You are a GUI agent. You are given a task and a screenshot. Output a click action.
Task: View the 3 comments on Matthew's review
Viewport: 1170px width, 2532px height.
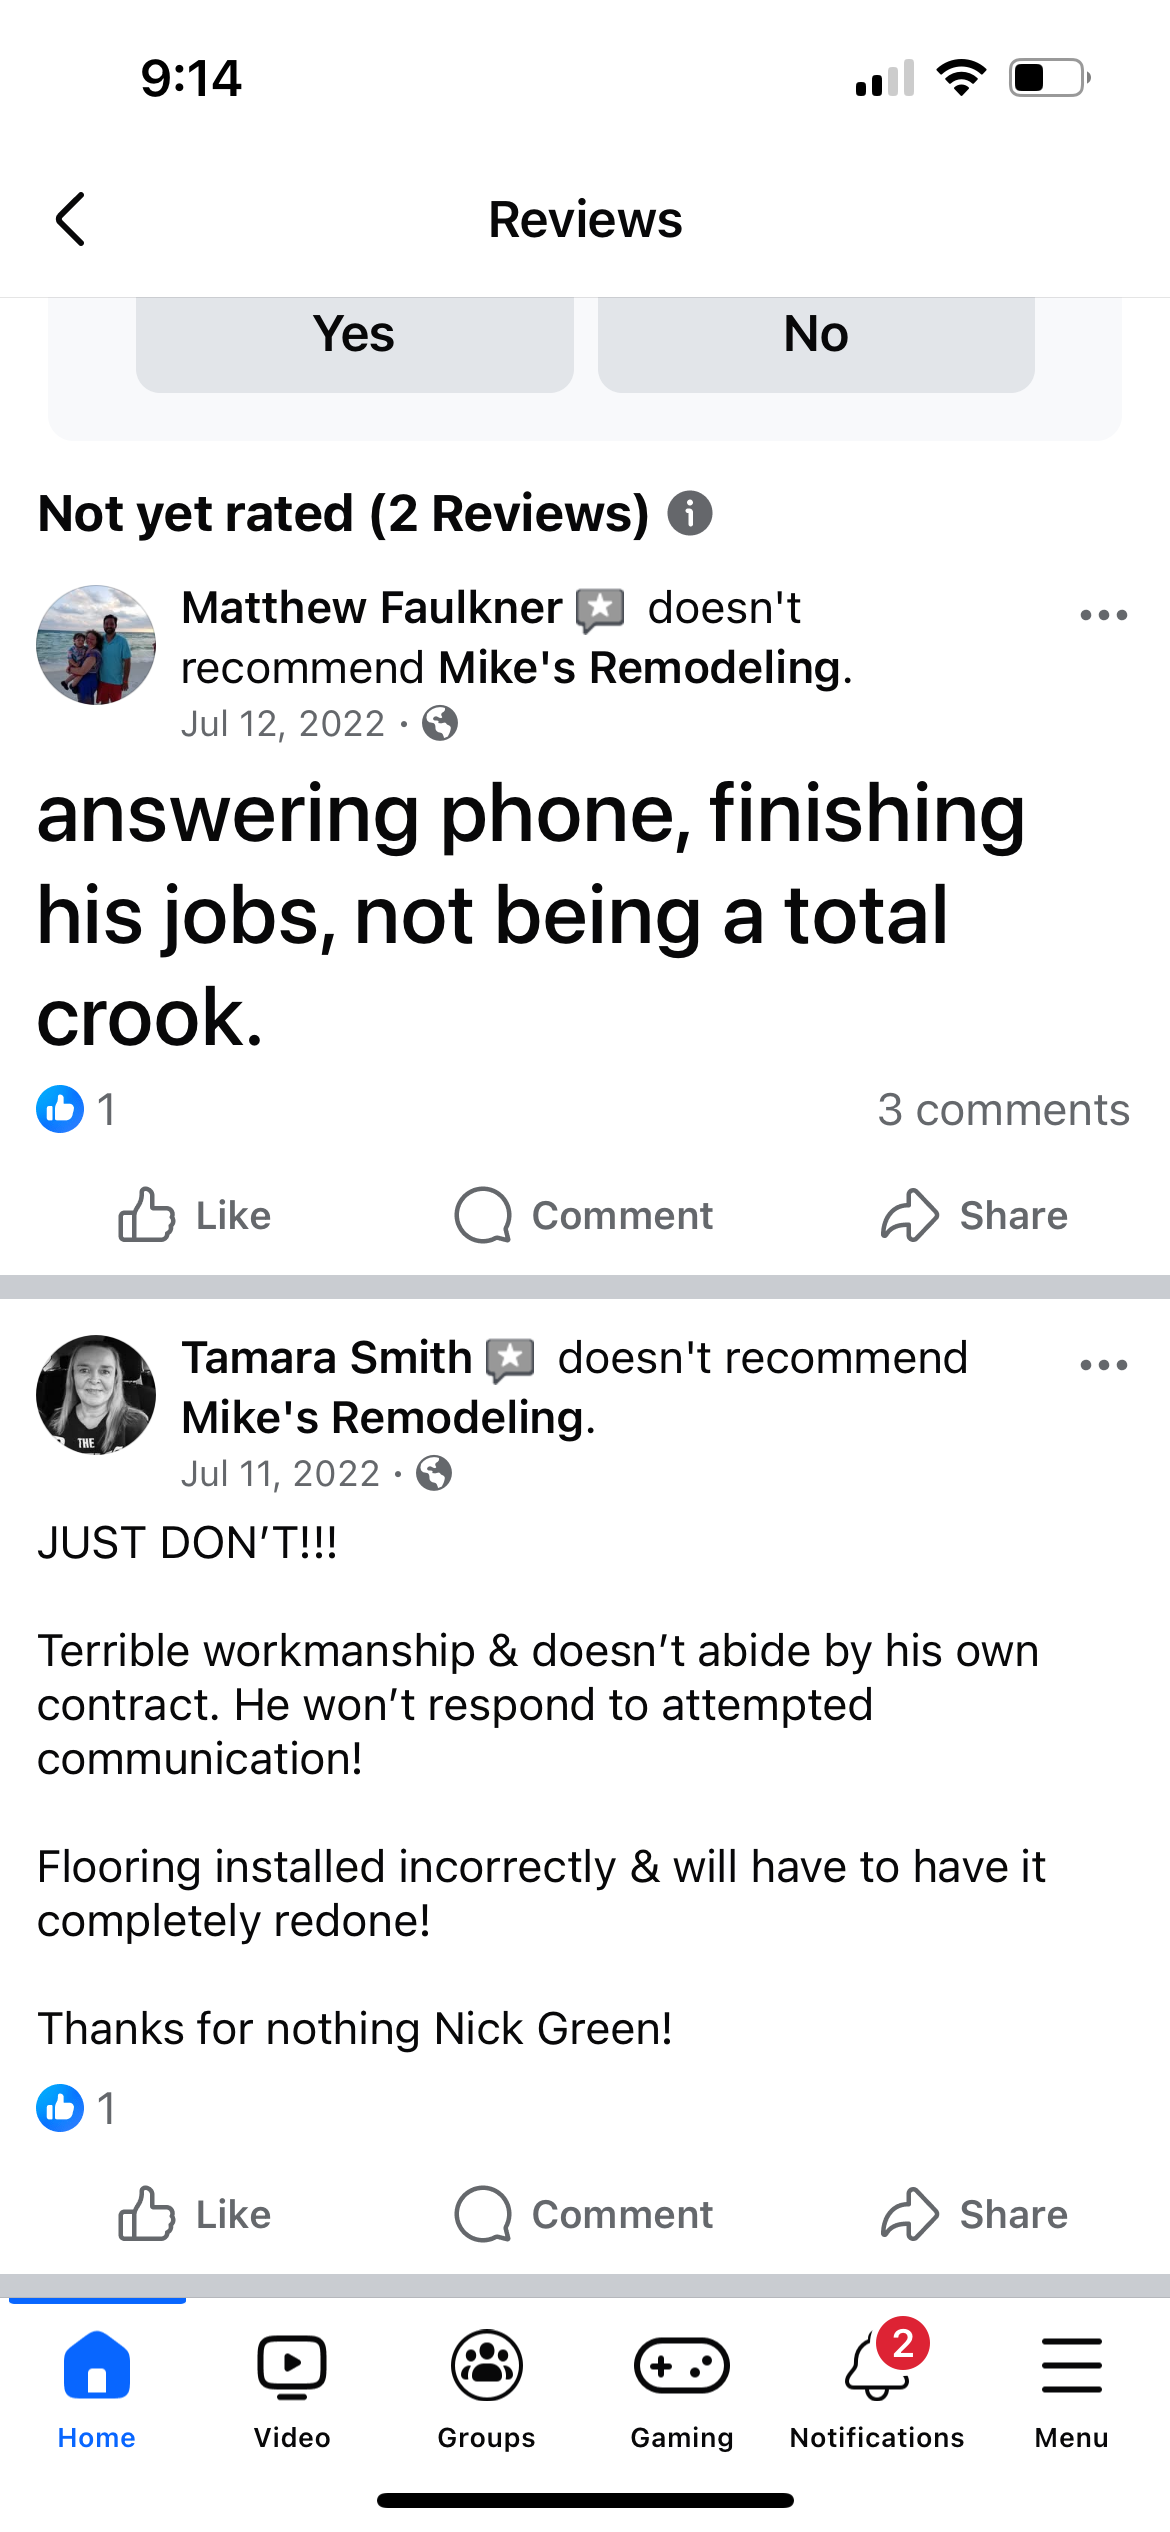click(1004, 1110)
